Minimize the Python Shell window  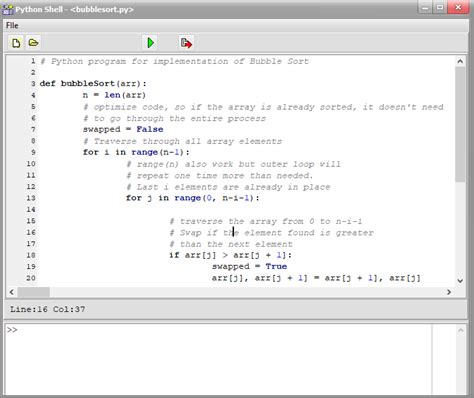click(x=425, y=8)
